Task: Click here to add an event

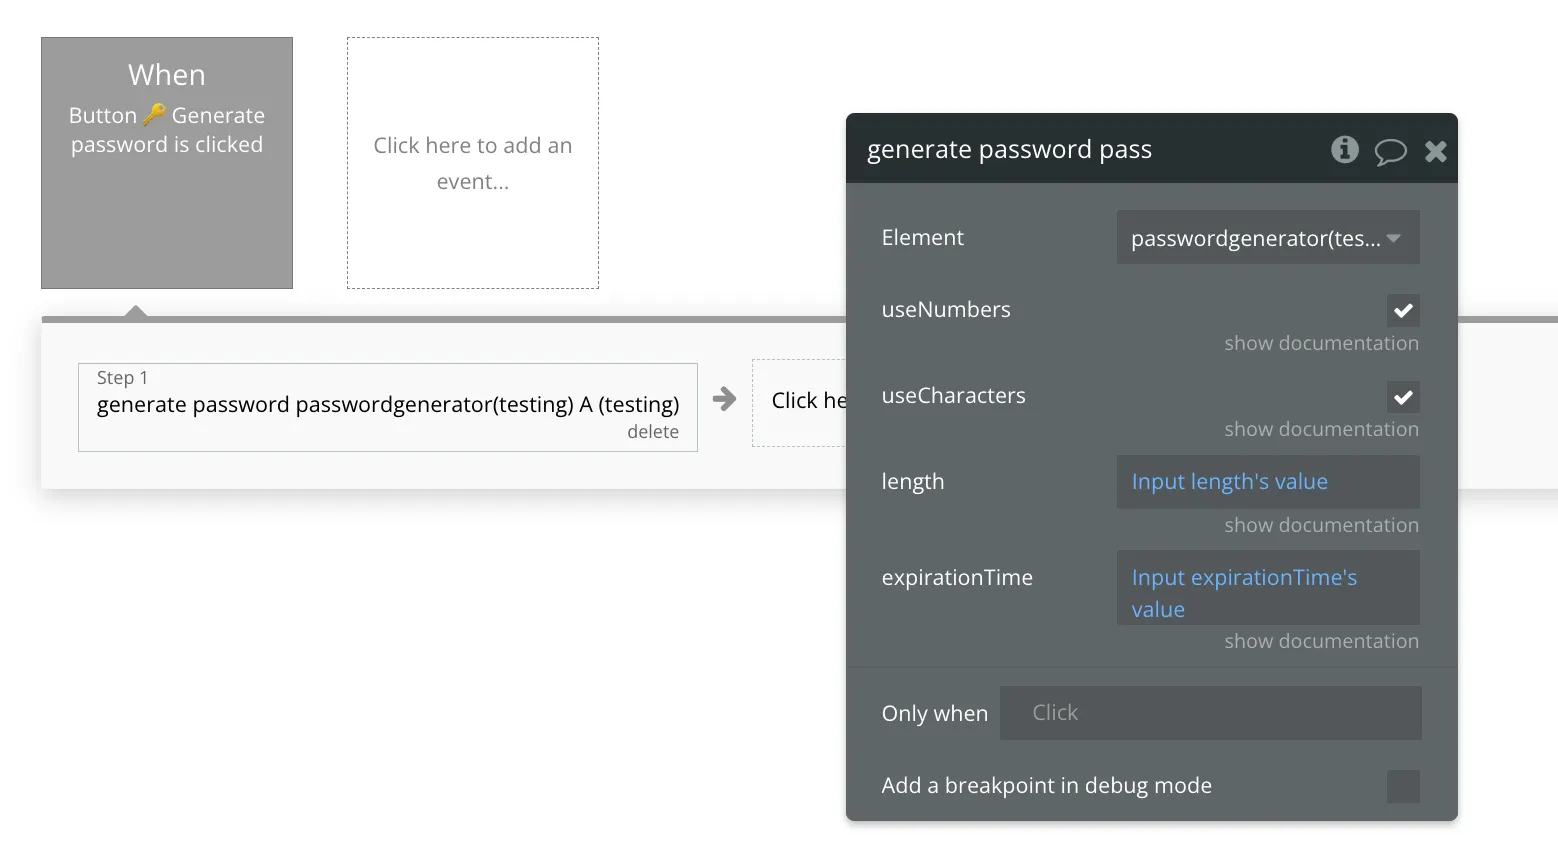Action: click(473, 163)
